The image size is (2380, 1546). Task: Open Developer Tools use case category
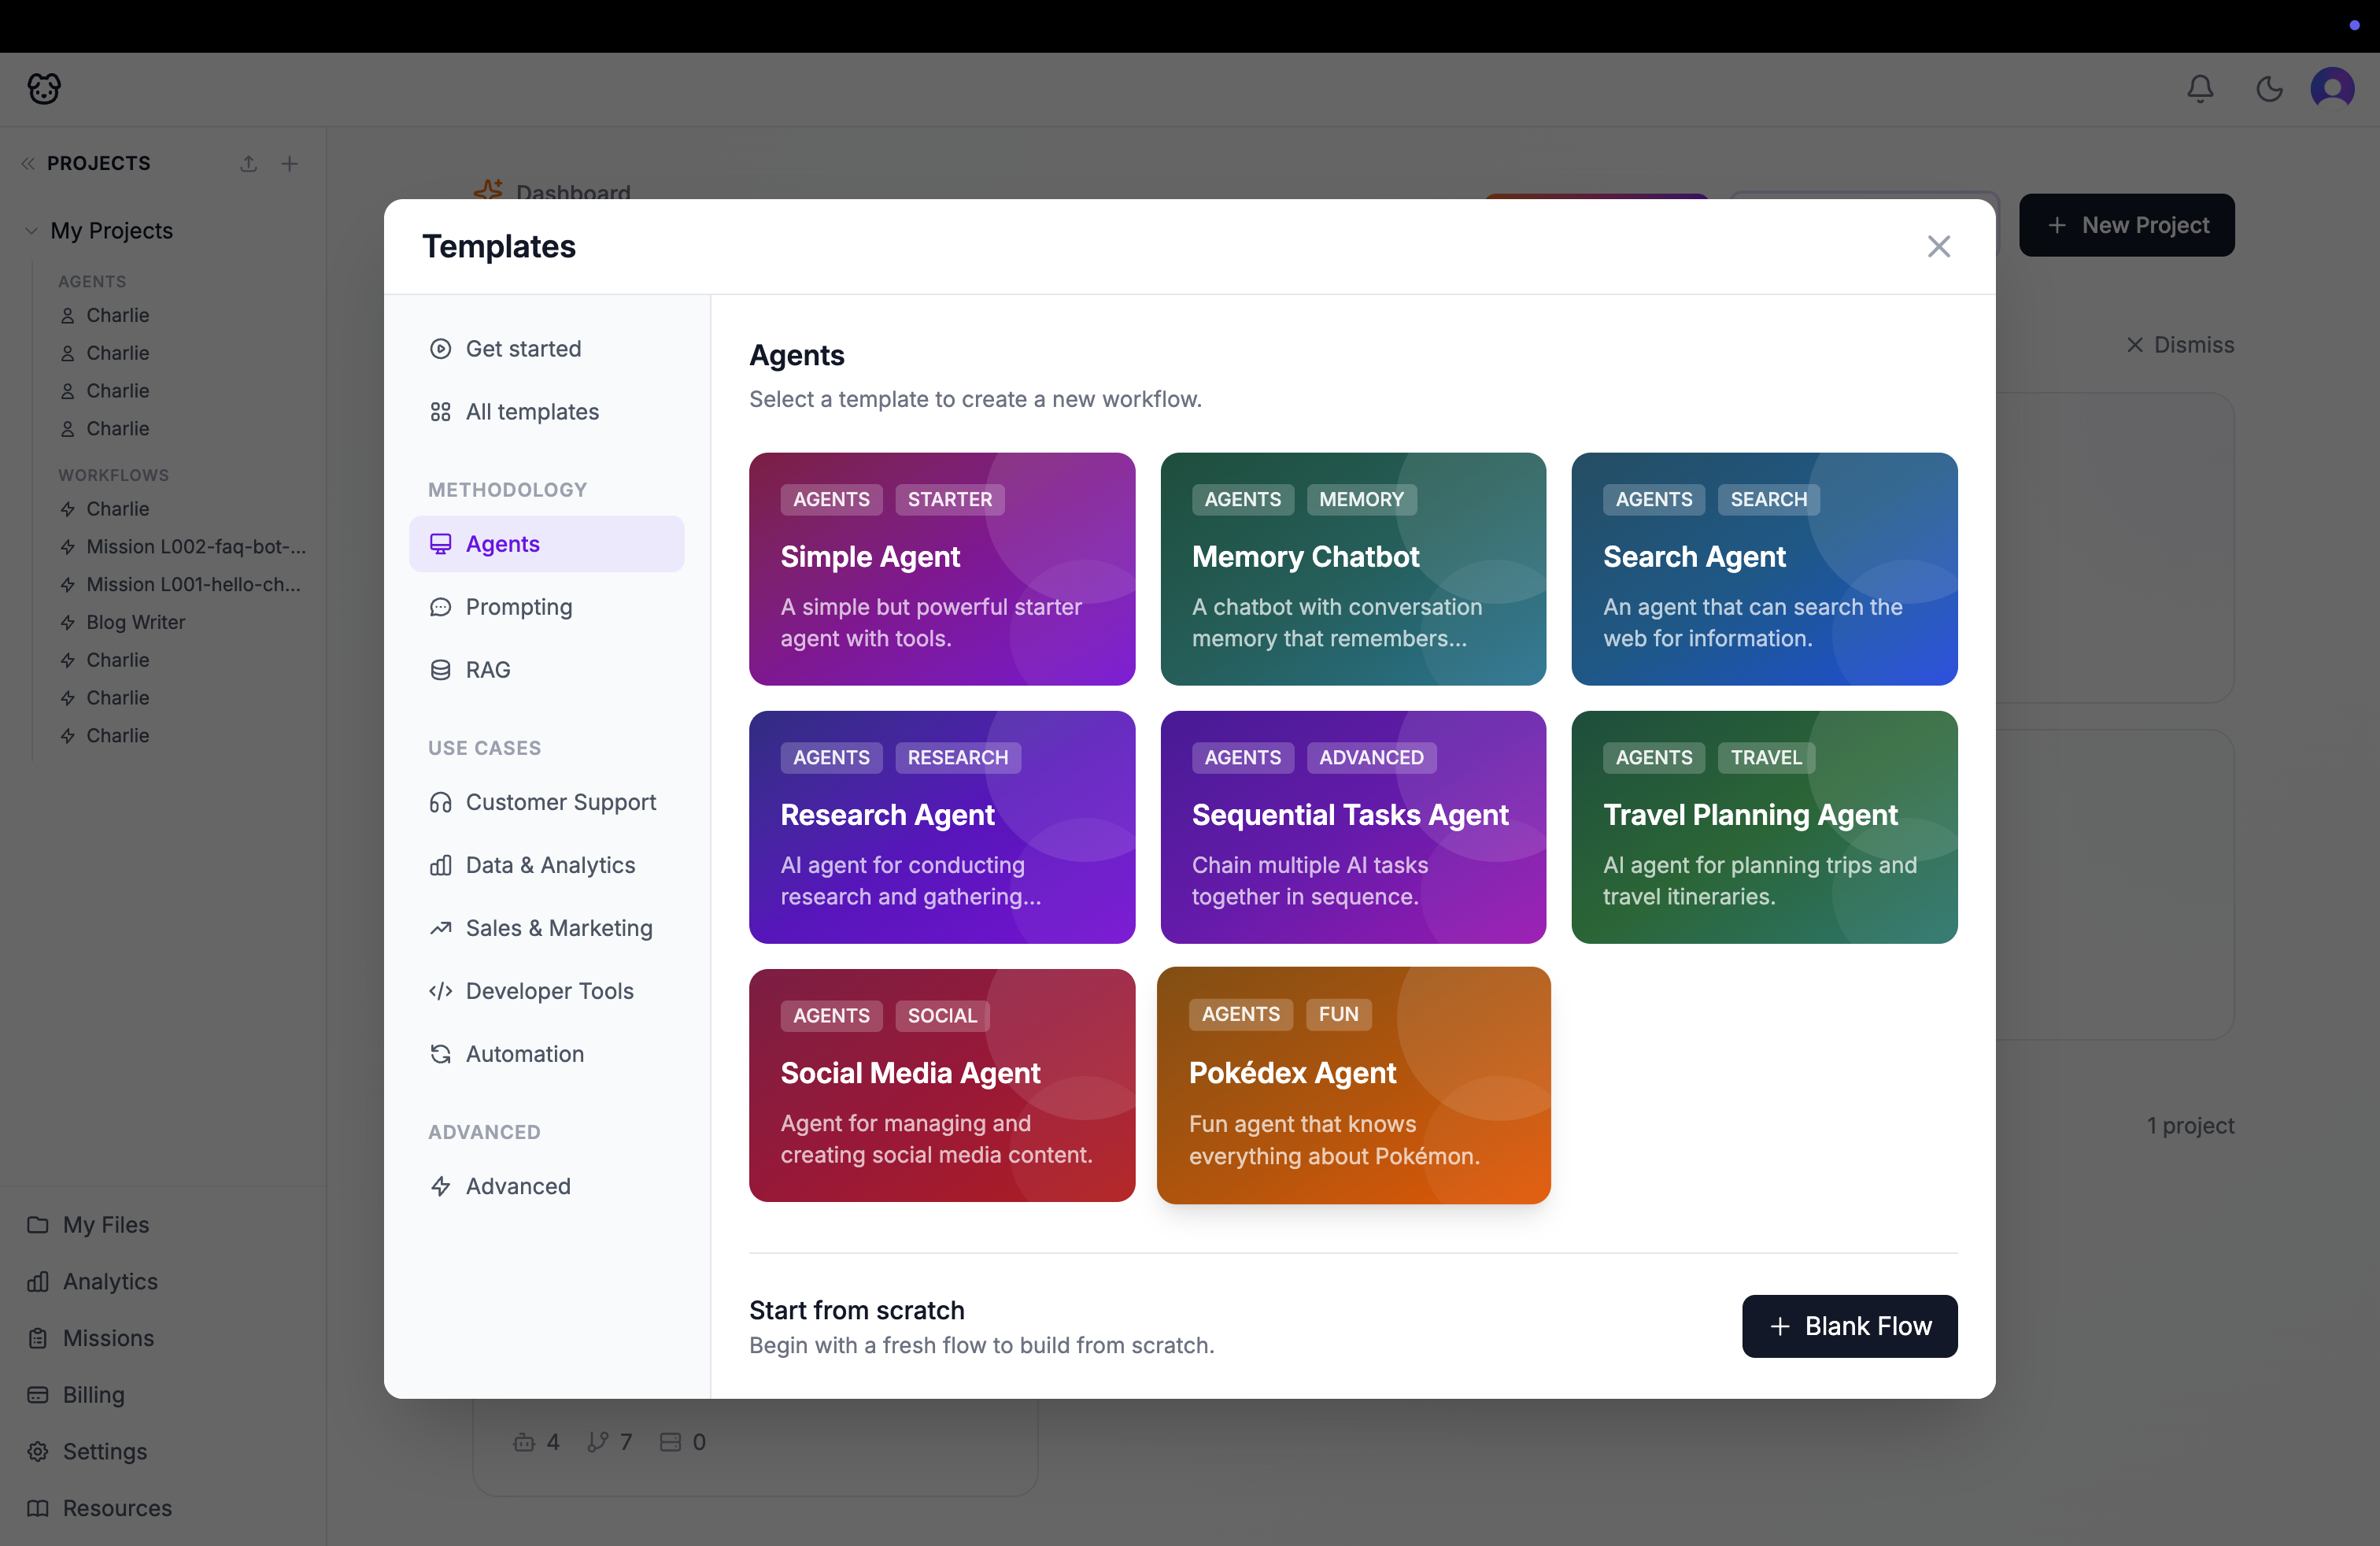point(549,991)
